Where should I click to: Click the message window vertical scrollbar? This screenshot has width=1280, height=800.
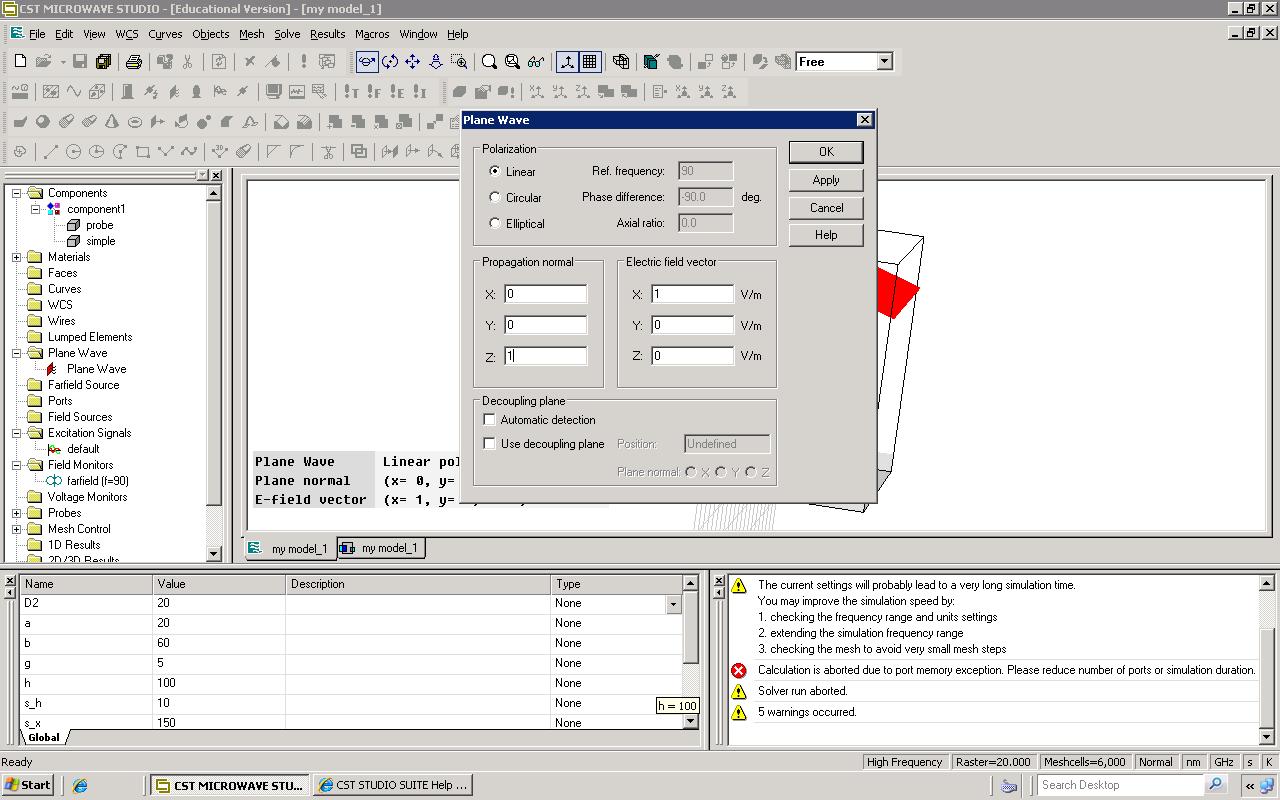coord(1266,660)
